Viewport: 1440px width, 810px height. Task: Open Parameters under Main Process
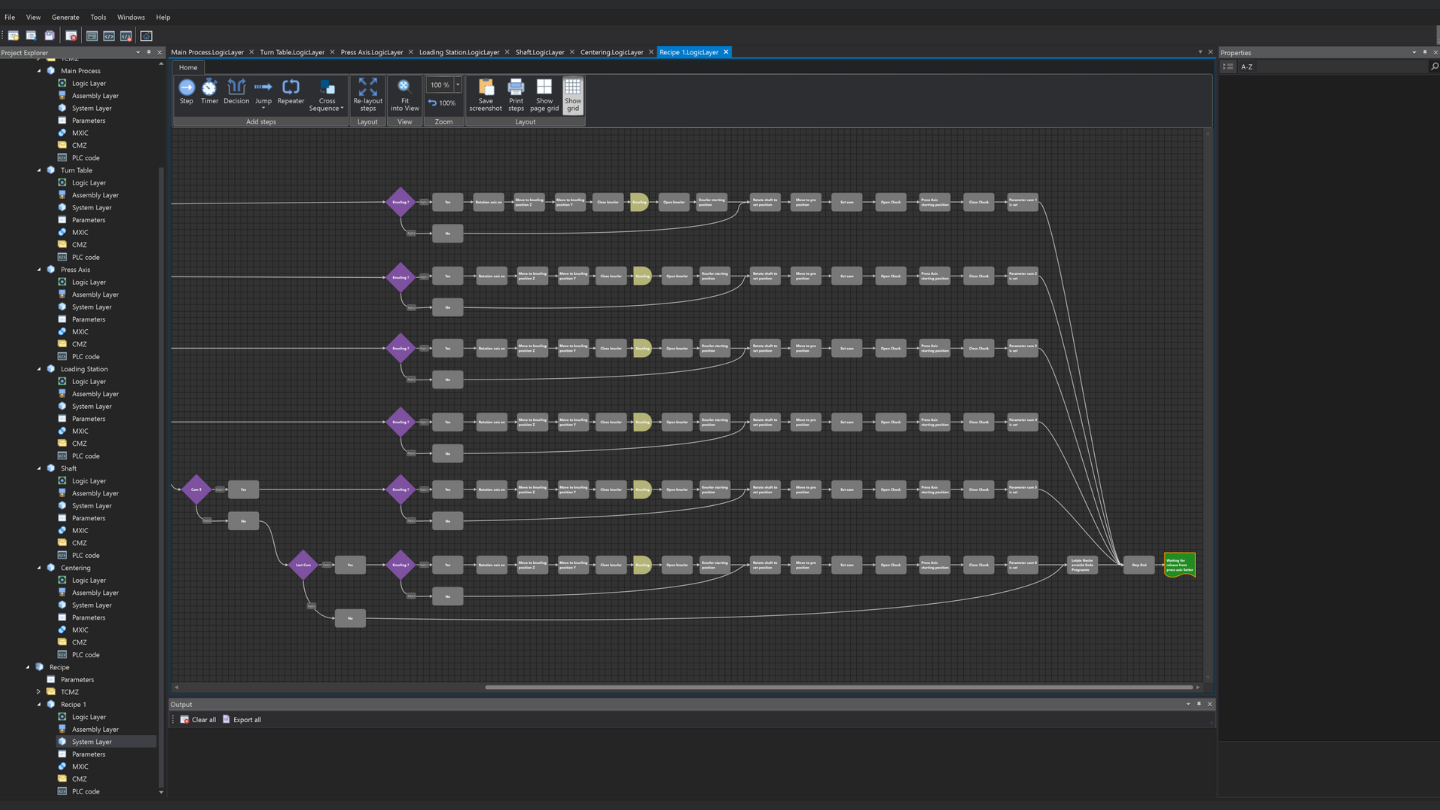coord(88,121)
